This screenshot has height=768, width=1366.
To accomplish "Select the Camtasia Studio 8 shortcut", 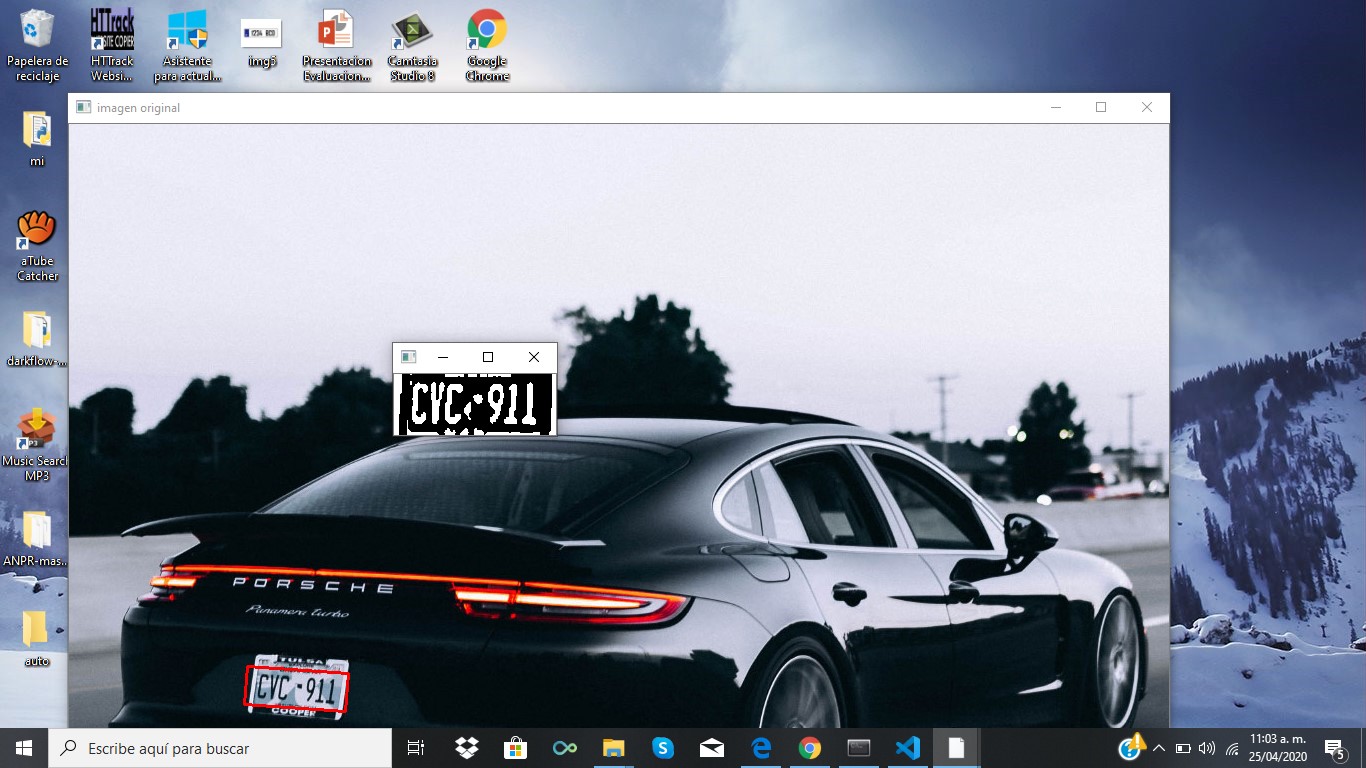I will point(411,46).
